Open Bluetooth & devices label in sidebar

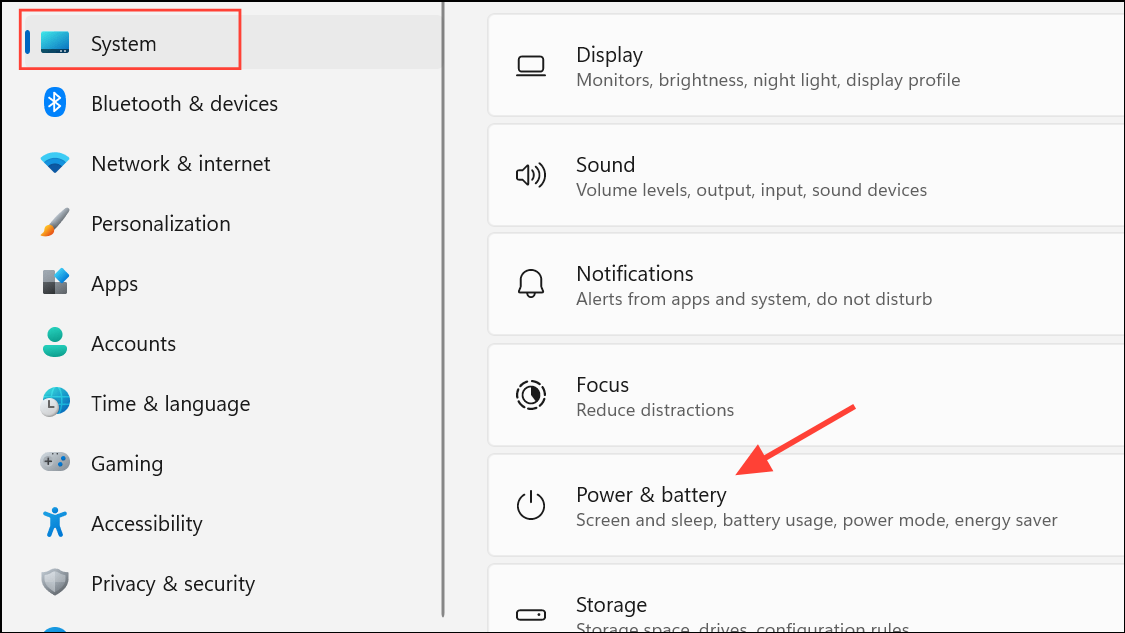coord(184,104)
